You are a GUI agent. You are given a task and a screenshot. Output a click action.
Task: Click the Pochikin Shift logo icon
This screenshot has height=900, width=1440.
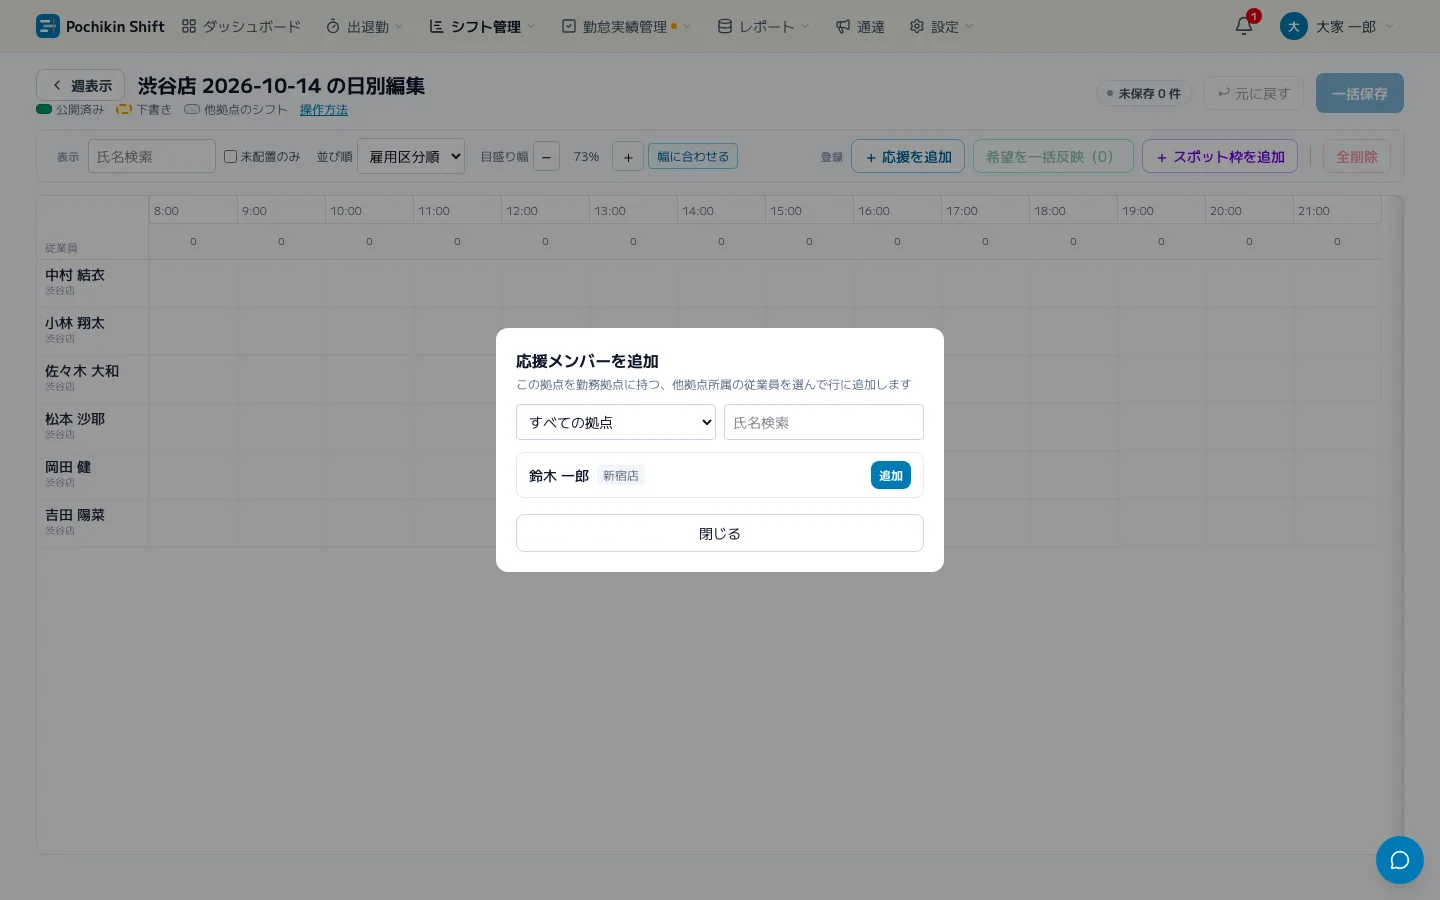pyautogui.click(x=47, y=26)
